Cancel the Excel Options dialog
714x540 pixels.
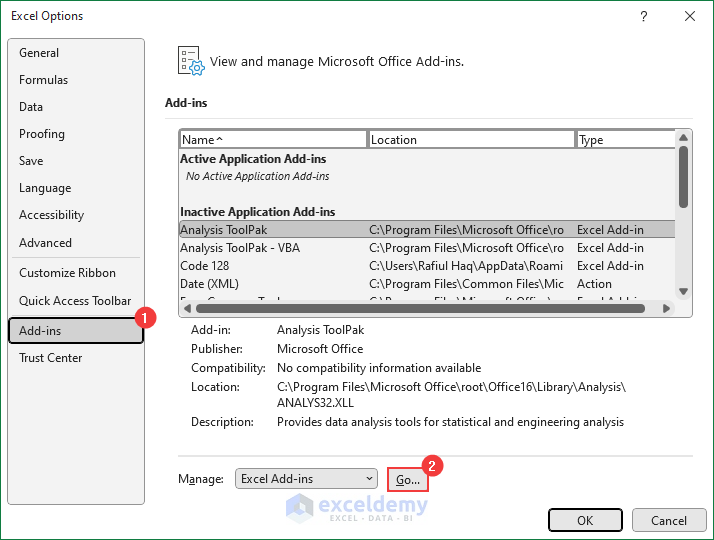click(669, 520)
